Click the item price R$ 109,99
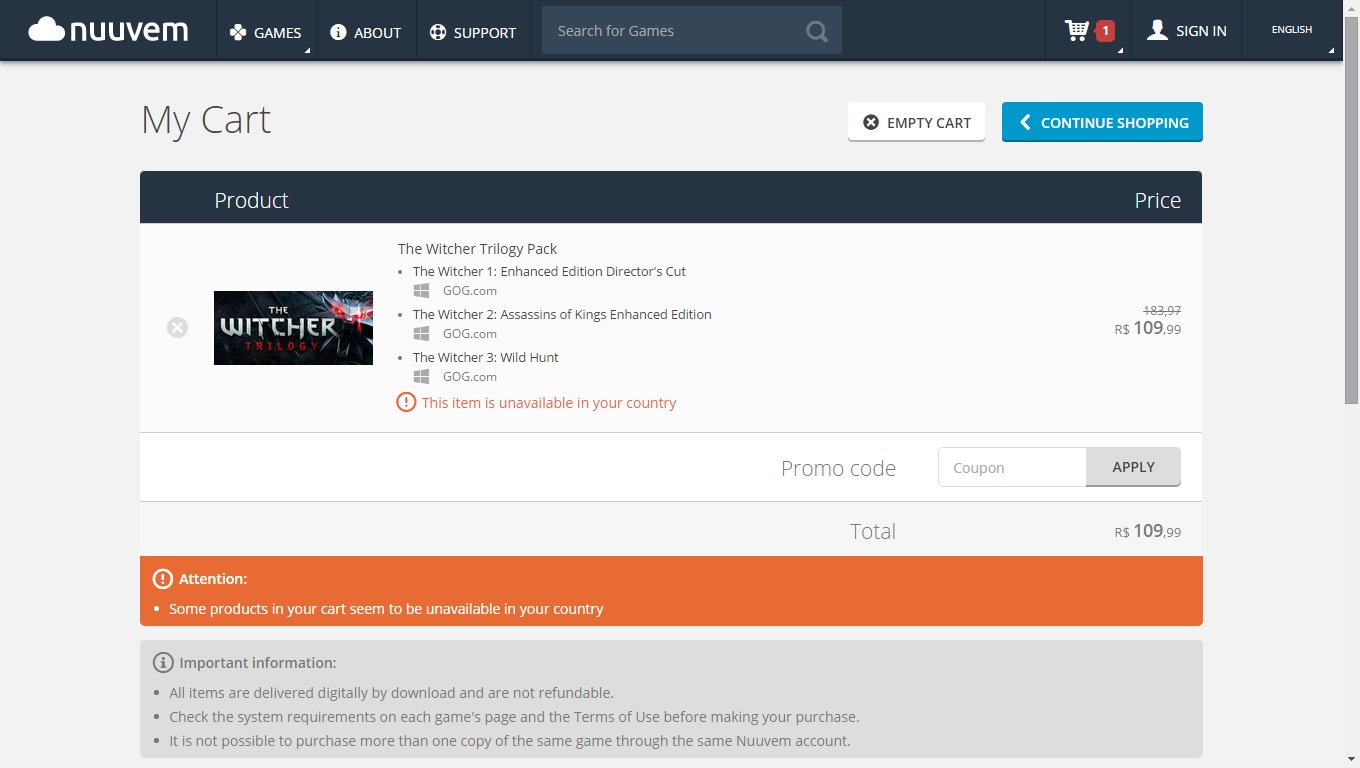This screenshot has width=1360, height=768. pos(1148,328)
